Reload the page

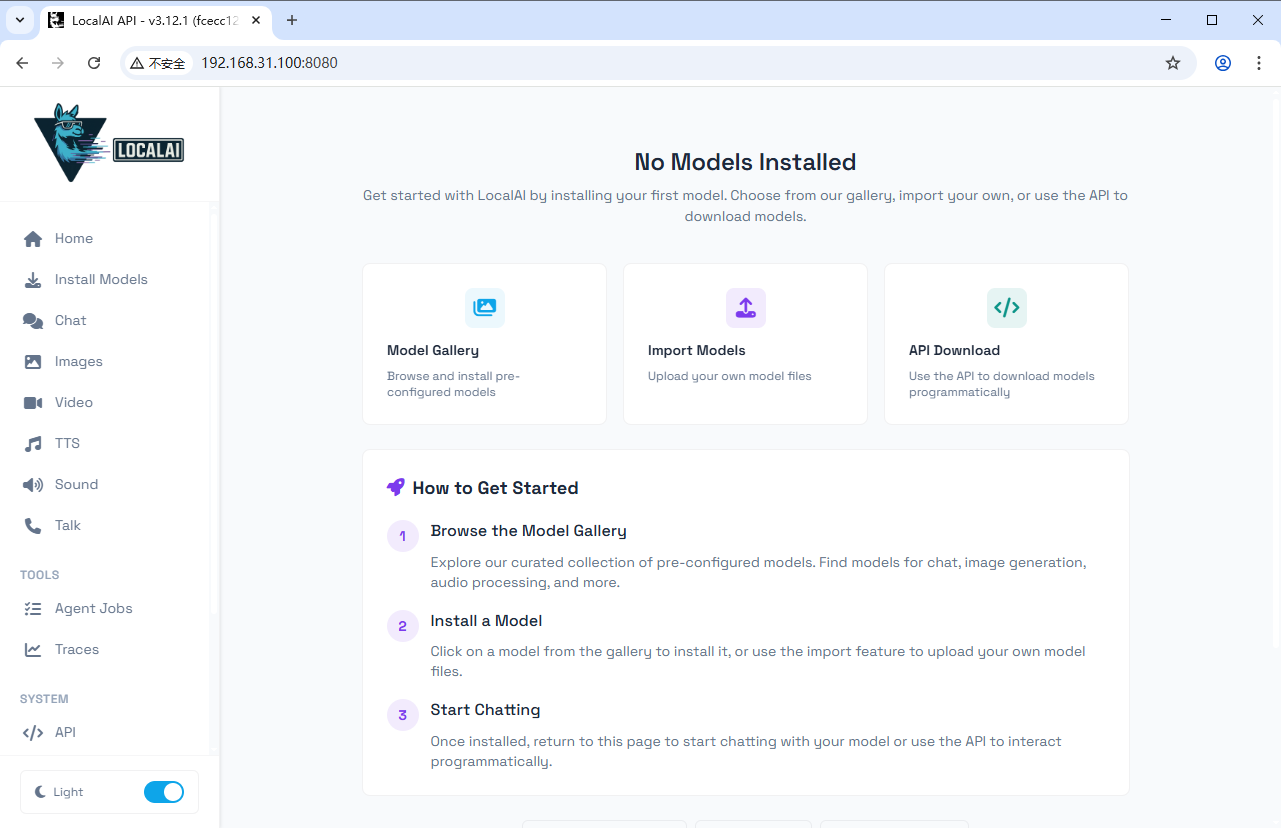point(94,63)
